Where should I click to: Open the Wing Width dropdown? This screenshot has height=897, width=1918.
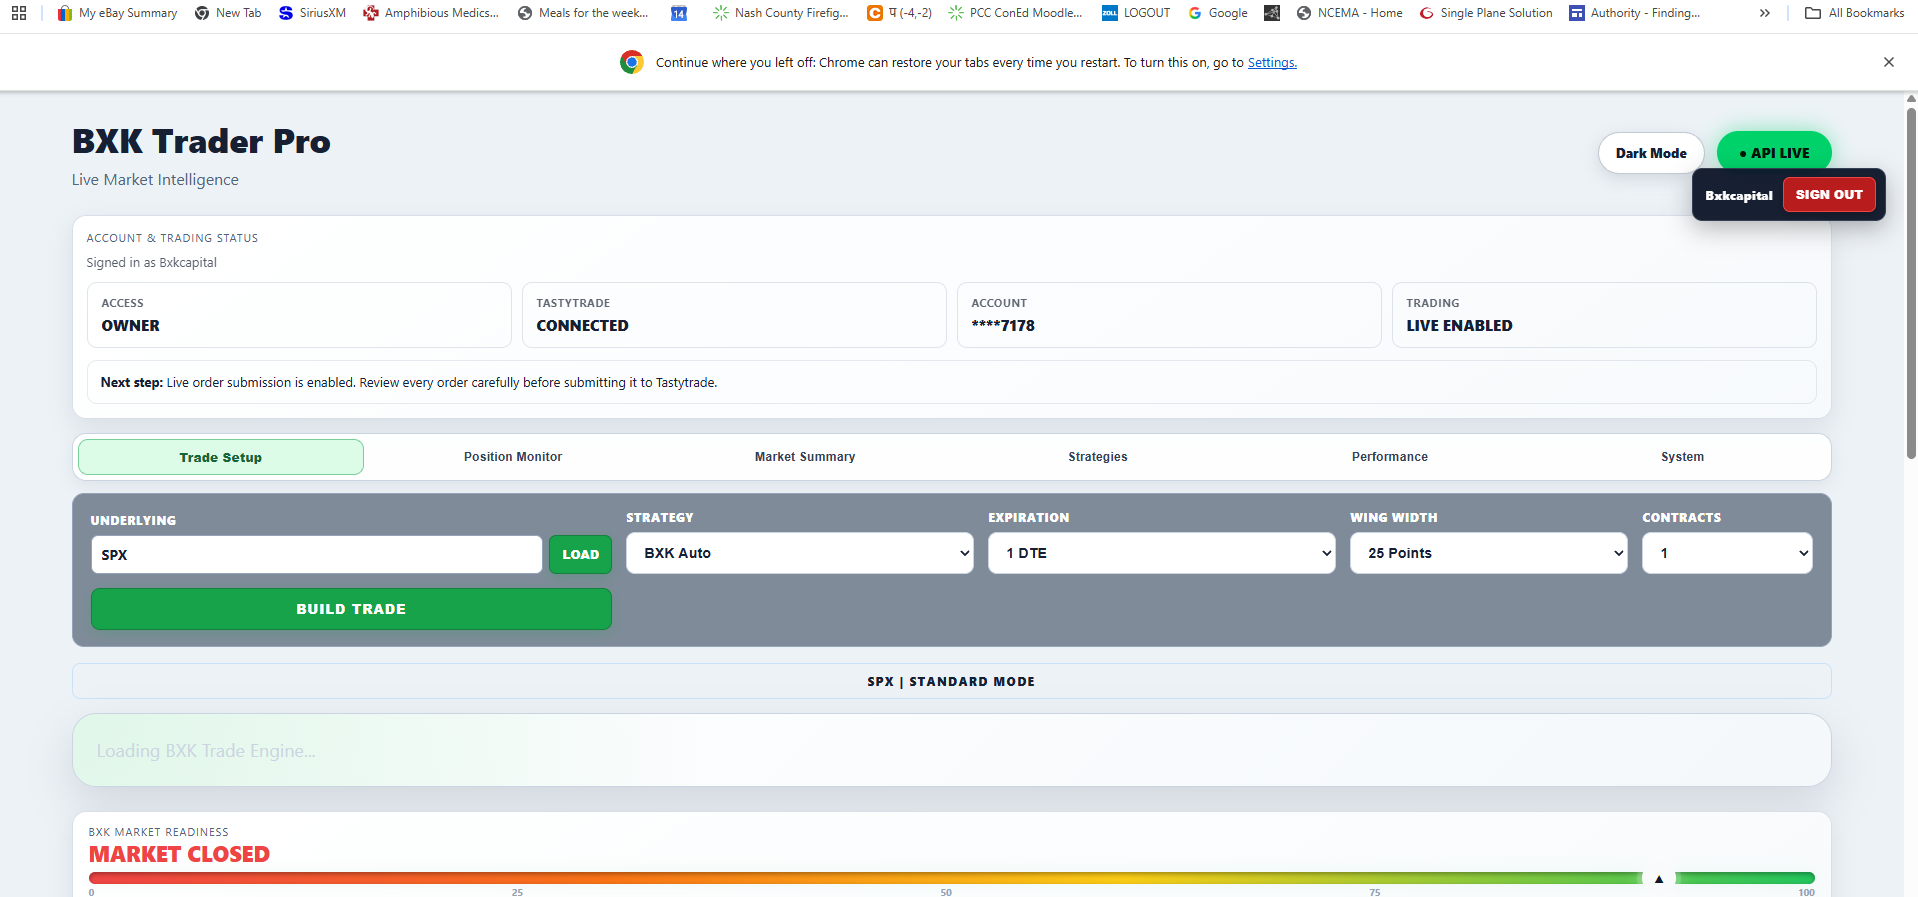[1489, 553]
